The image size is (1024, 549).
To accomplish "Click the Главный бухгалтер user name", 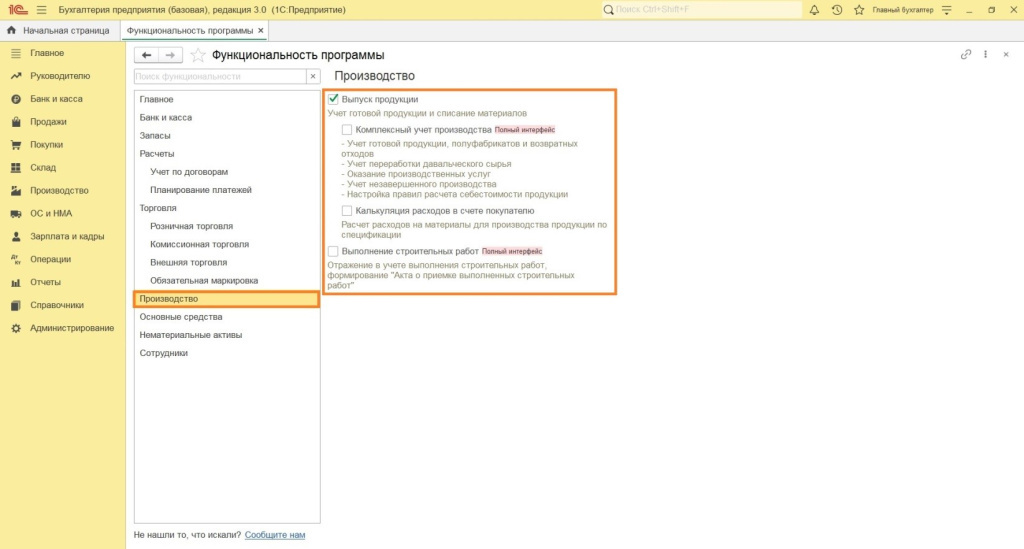I will tap(903, 10).
